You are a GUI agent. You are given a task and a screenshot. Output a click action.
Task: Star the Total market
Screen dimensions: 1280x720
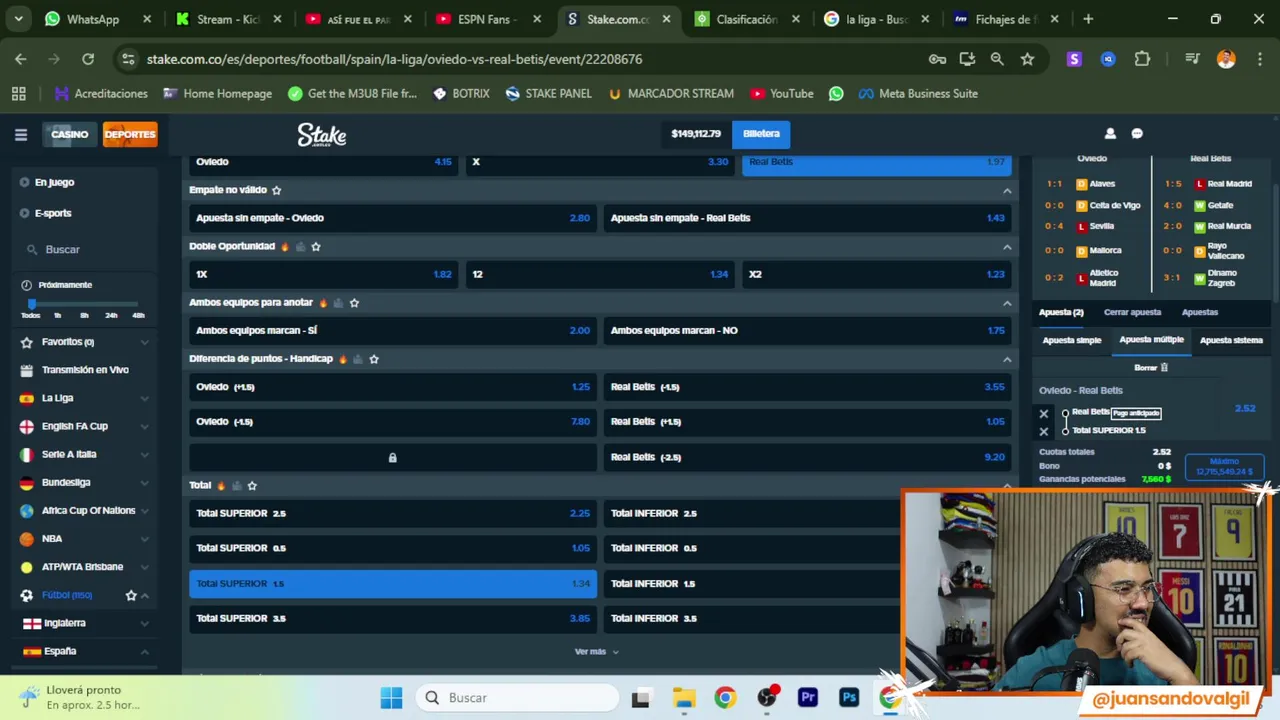pos(252,486)
